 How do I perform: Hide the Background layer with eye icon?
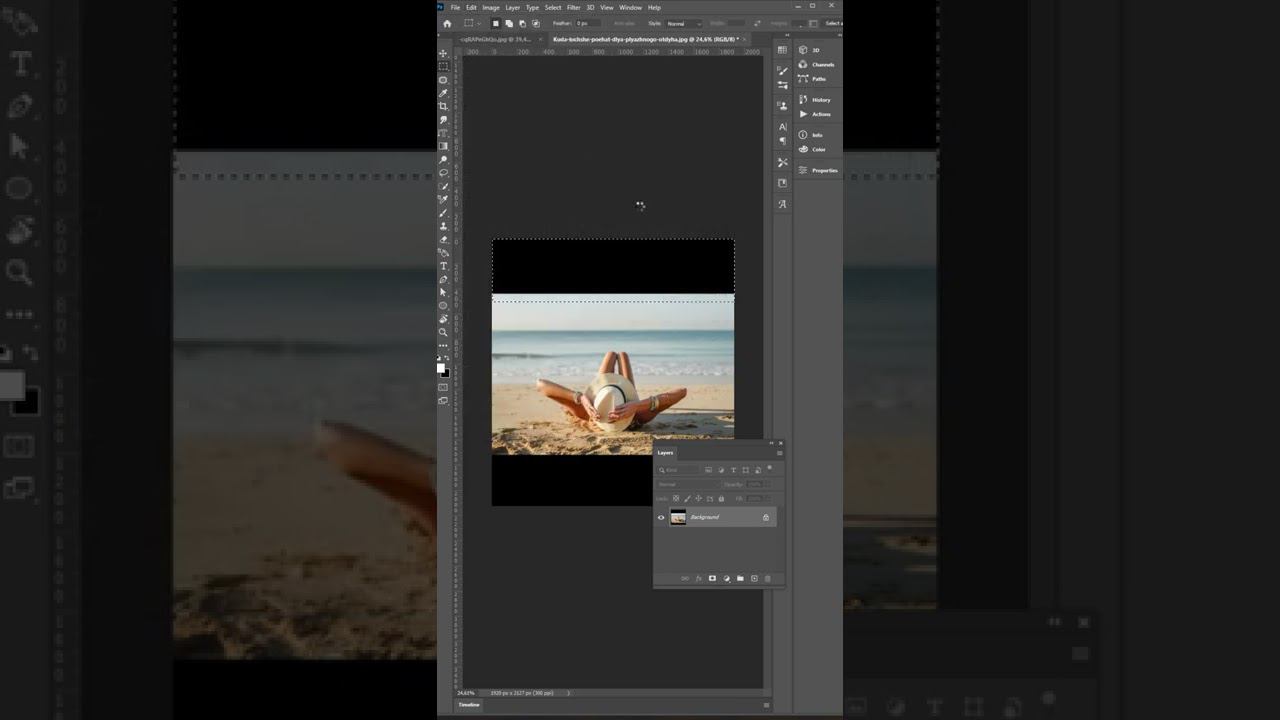661,517
